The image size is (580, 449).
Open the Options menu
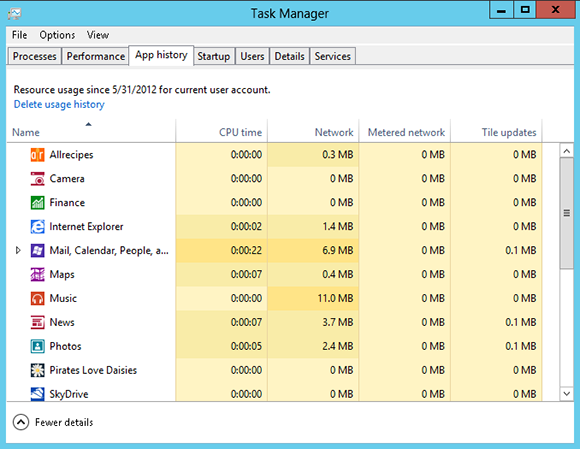(x=57, y=35)
